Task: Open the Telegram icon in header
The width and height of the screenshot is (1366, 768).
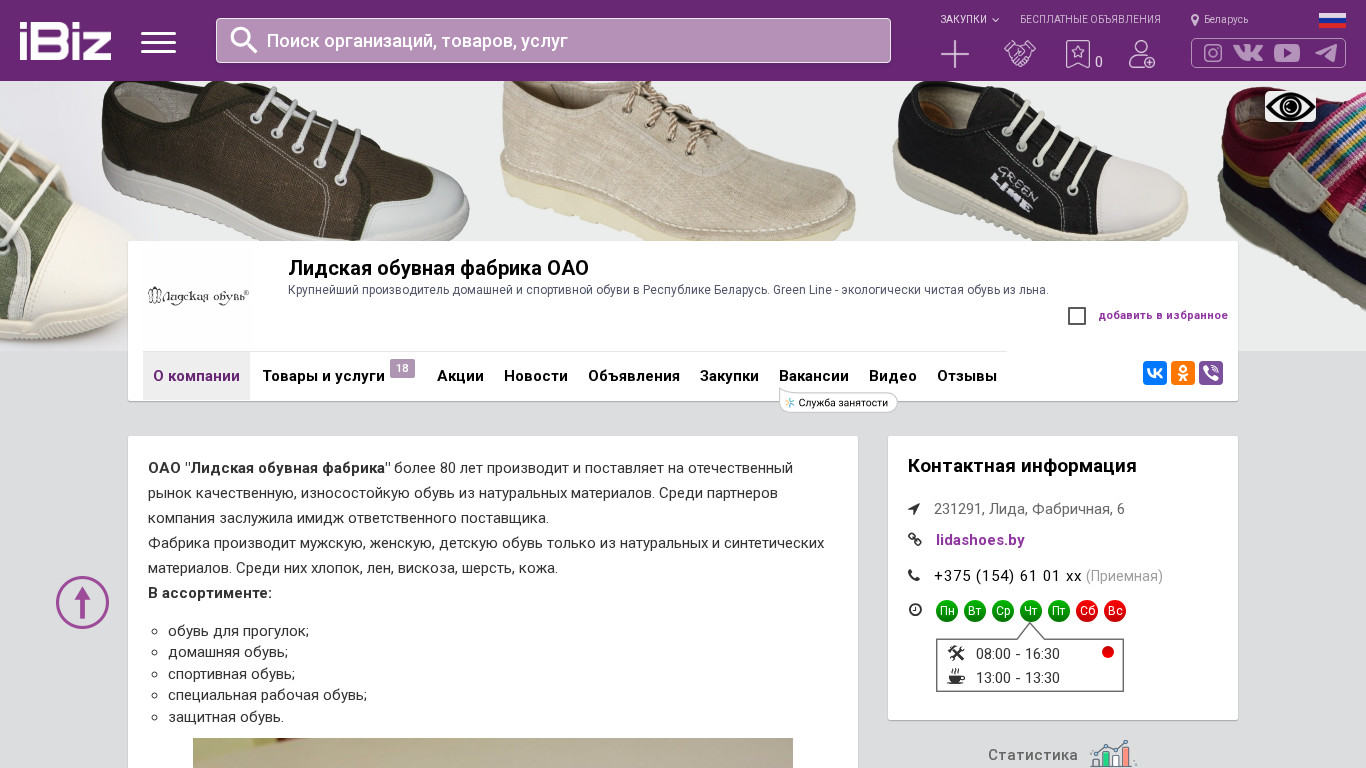Action: click(1326, 53)
